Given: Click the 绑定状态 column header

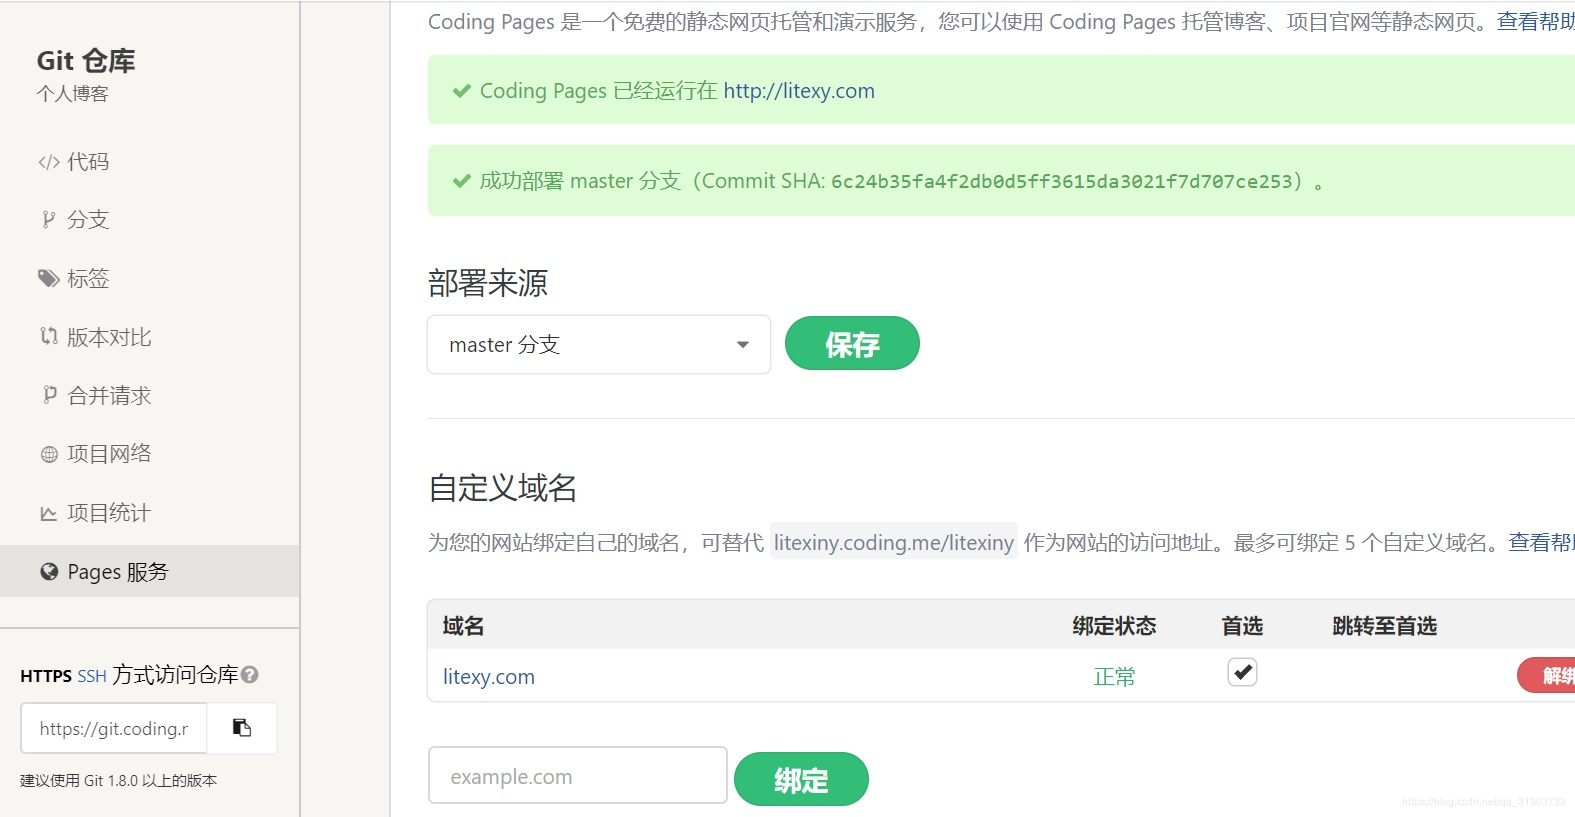Looking at the screenshot, I should (1114, 626).
